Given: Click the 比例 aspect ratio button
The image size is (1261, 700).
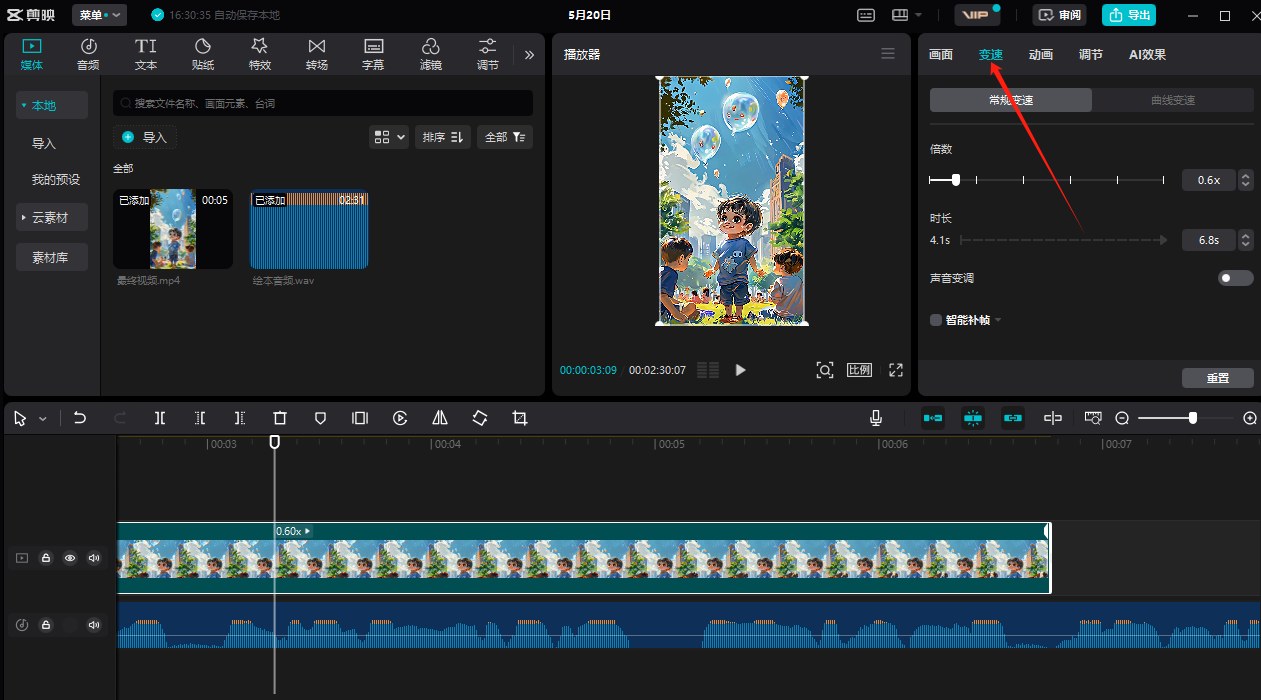Looking at the screenshot, I should [x=859, y=370].
